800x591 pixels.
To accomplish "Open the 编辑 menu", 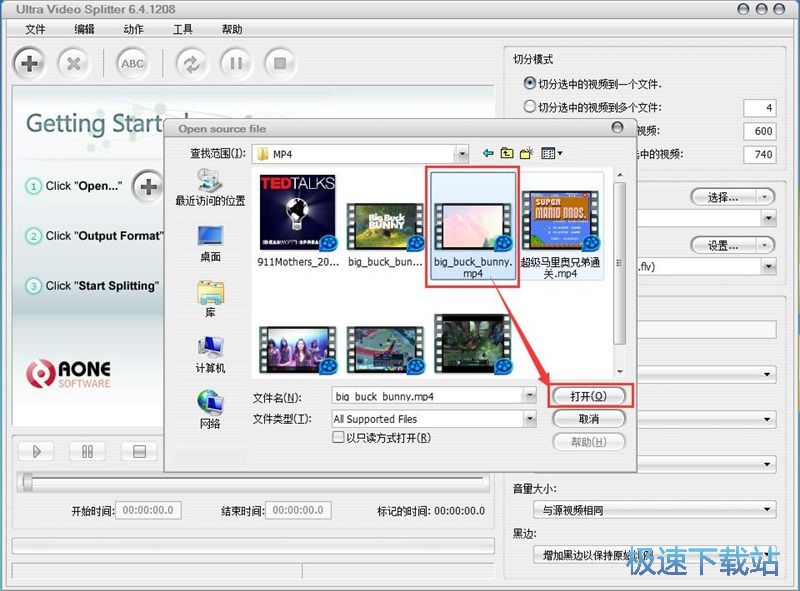I will click(x=84, y=29).
